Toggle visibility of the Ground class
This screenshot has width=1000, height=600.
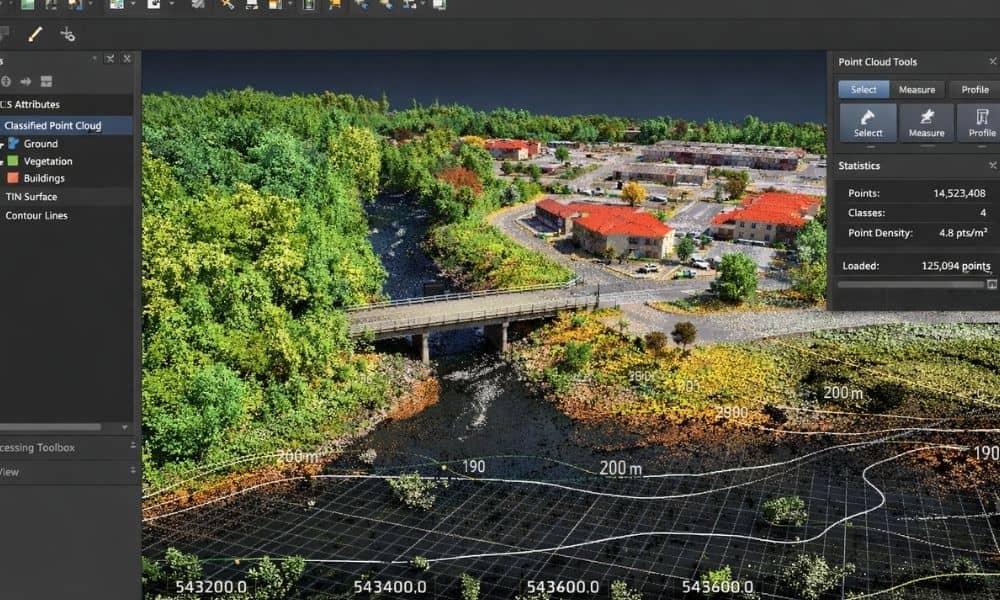pos(13,143)
